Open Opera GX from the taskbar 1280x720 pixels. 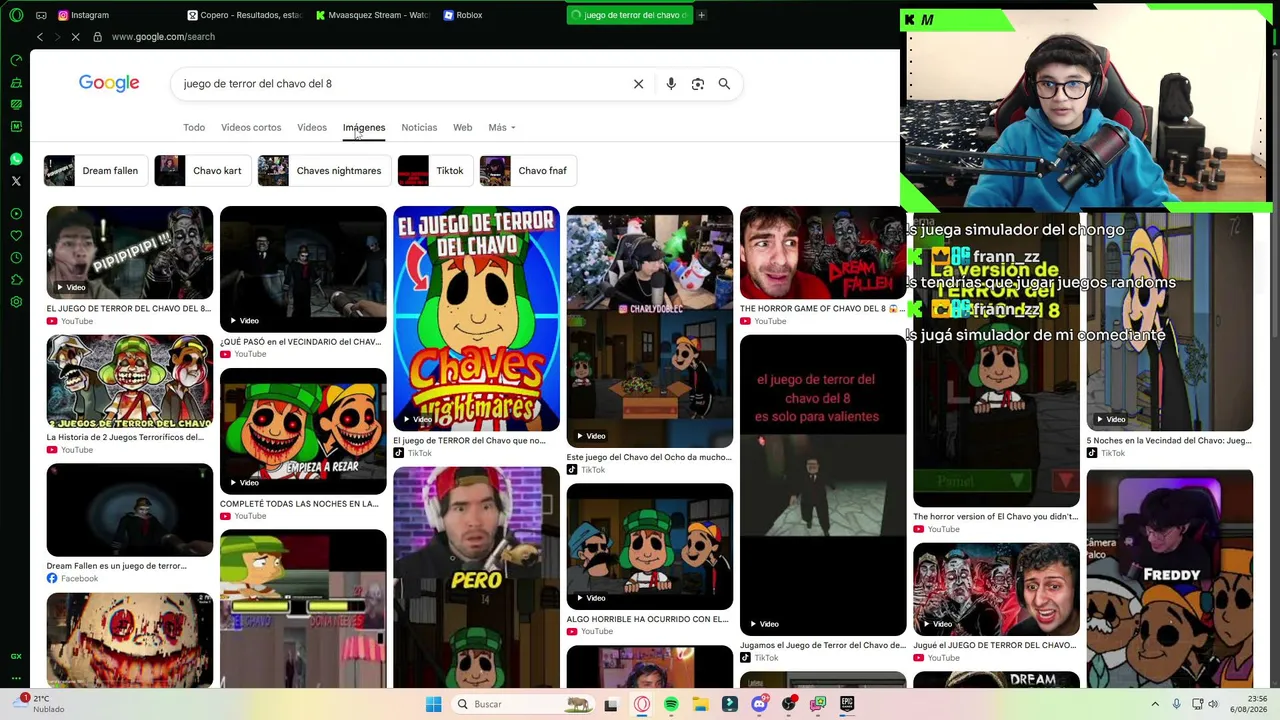pyautogui.click(x=642, y=704)
